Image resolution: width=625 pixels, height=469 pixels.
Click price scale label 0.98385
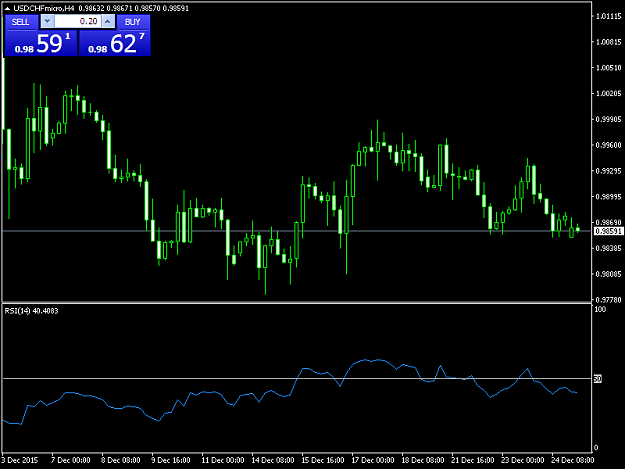[x=609, y=248]
